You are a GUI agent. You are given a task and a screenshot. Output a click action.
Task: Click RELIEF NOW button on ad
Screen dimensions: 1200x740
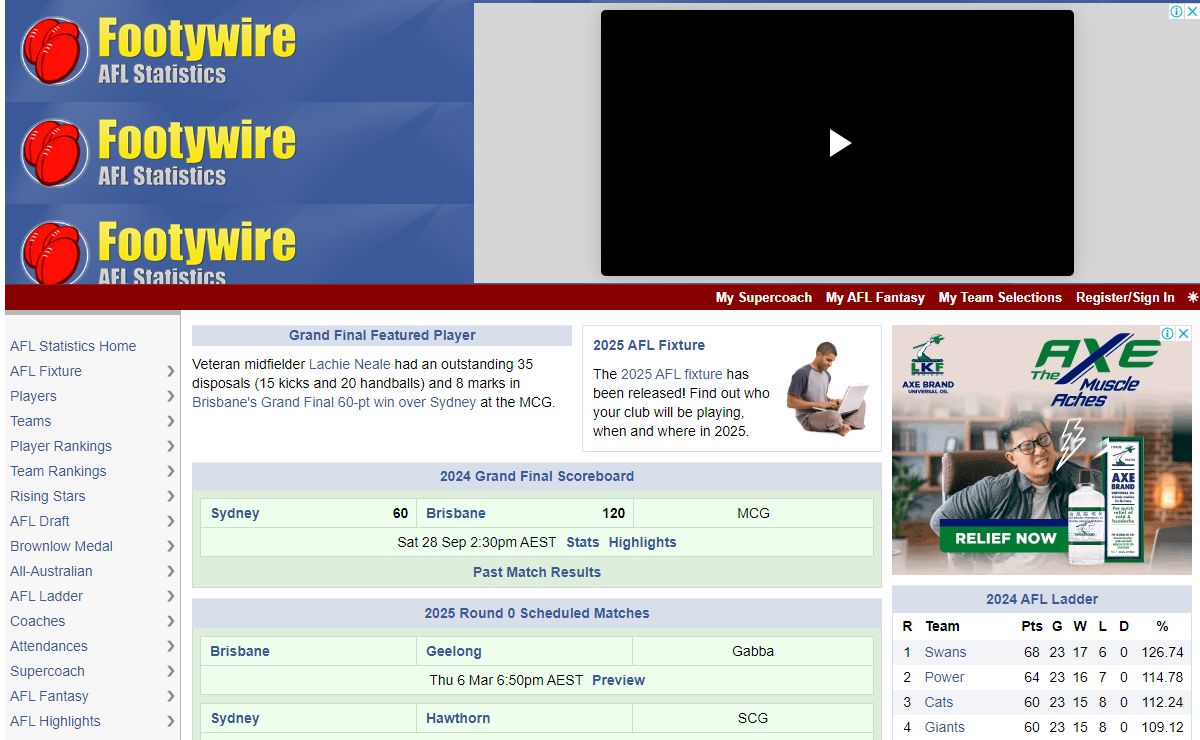[x=1005, y=538]
